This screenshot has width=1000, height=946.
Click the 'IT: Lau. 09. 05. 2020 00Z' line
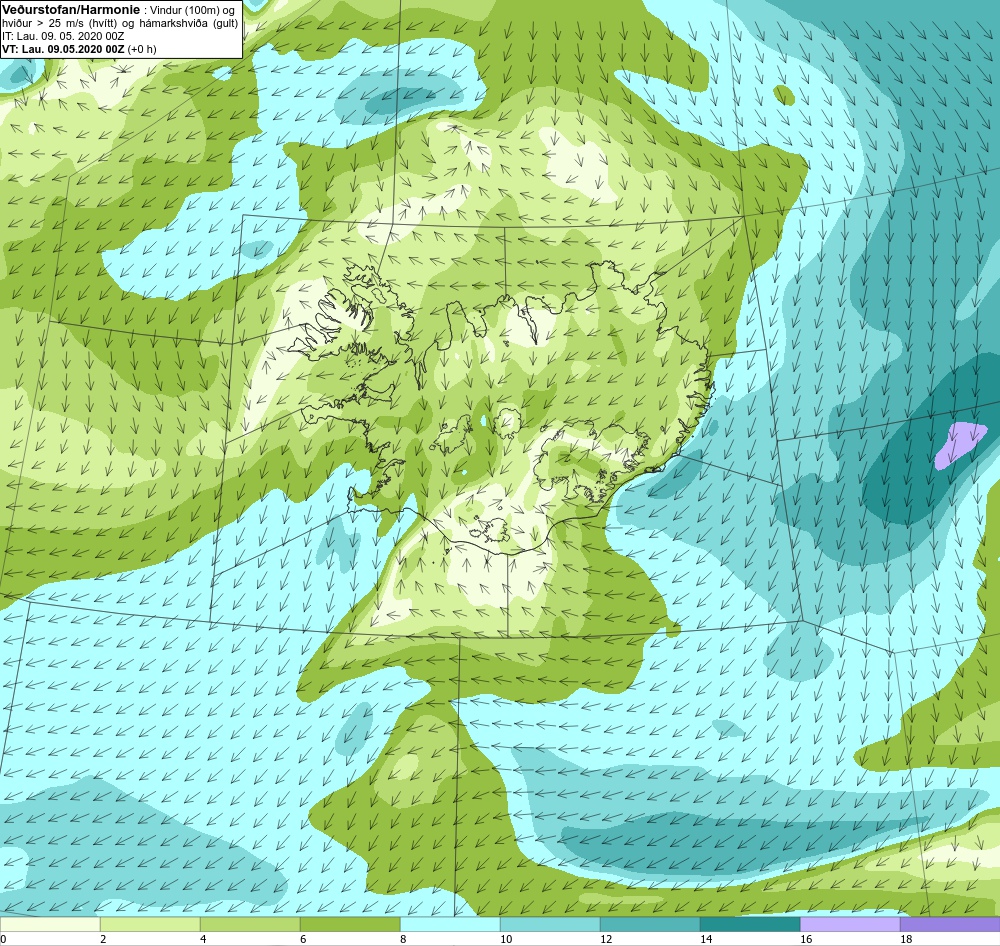click(63, 36)
